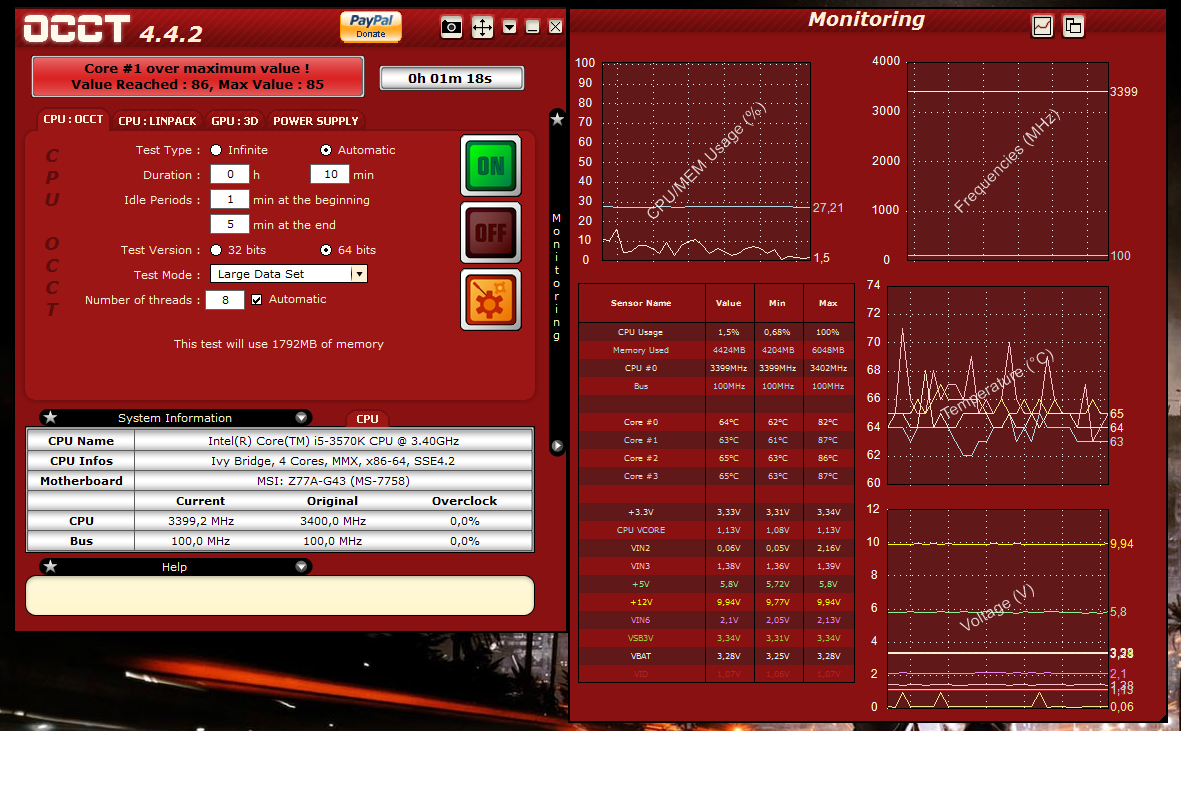Click the star icon on Help bar
This screenshot has height=802, width=1181.
50,566
